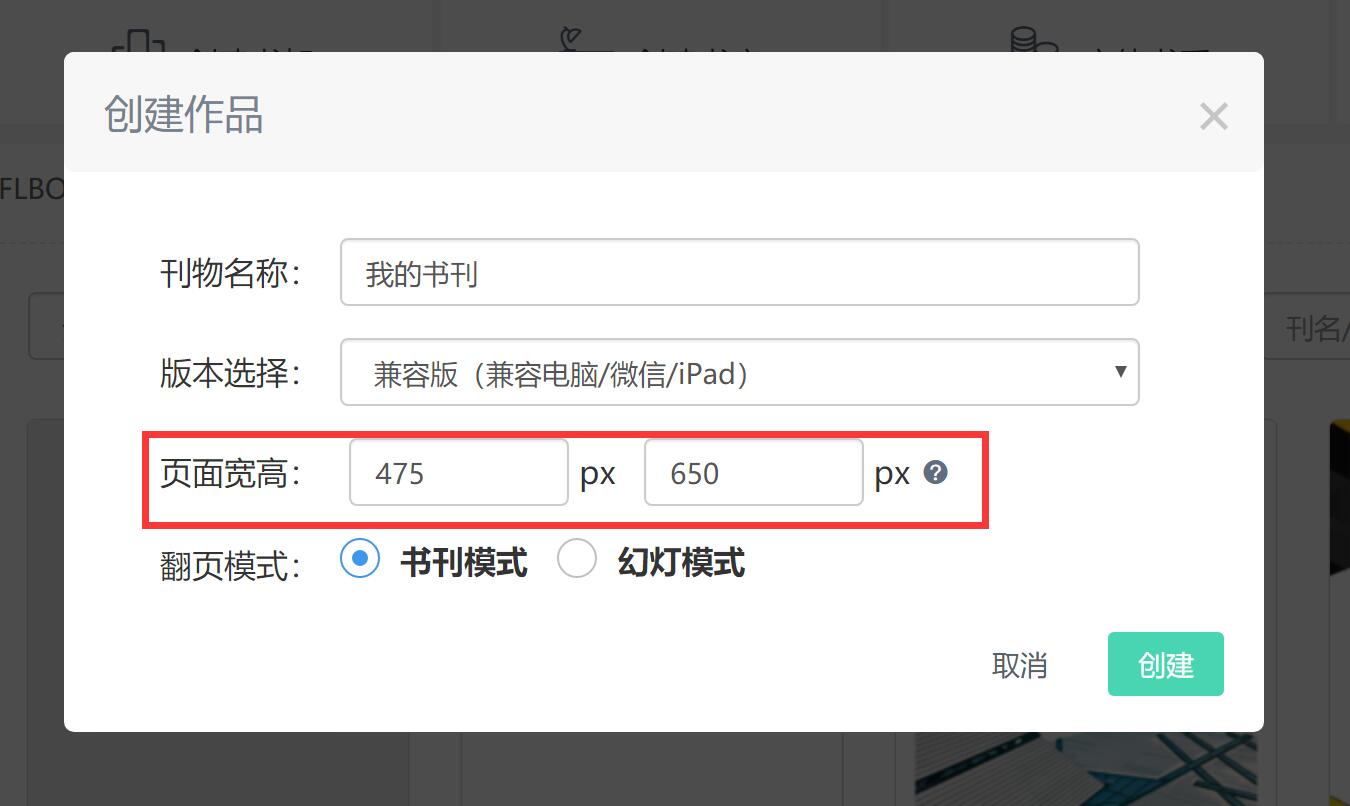Click the 取消 button
The height and width of the screenshot is (806, 1350).
[1019, 664]
